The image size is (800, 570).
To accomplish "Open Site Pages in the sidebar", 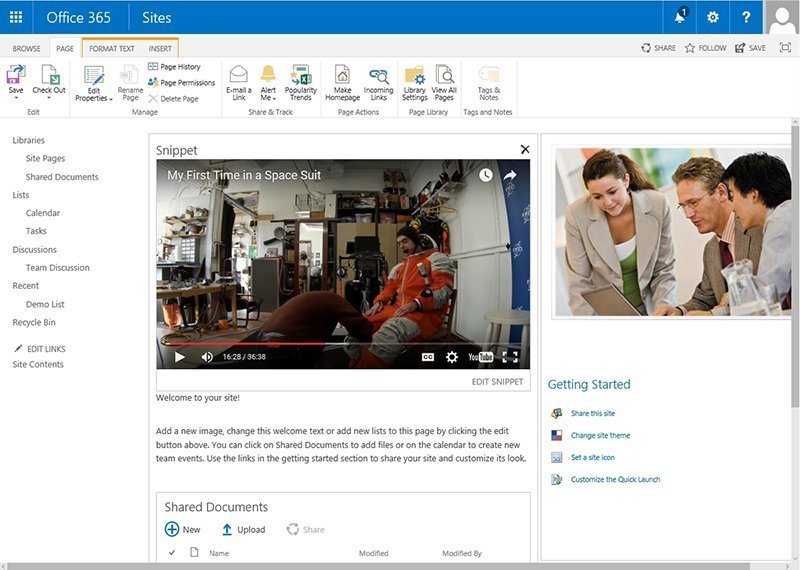I will [x=45, y=158].
